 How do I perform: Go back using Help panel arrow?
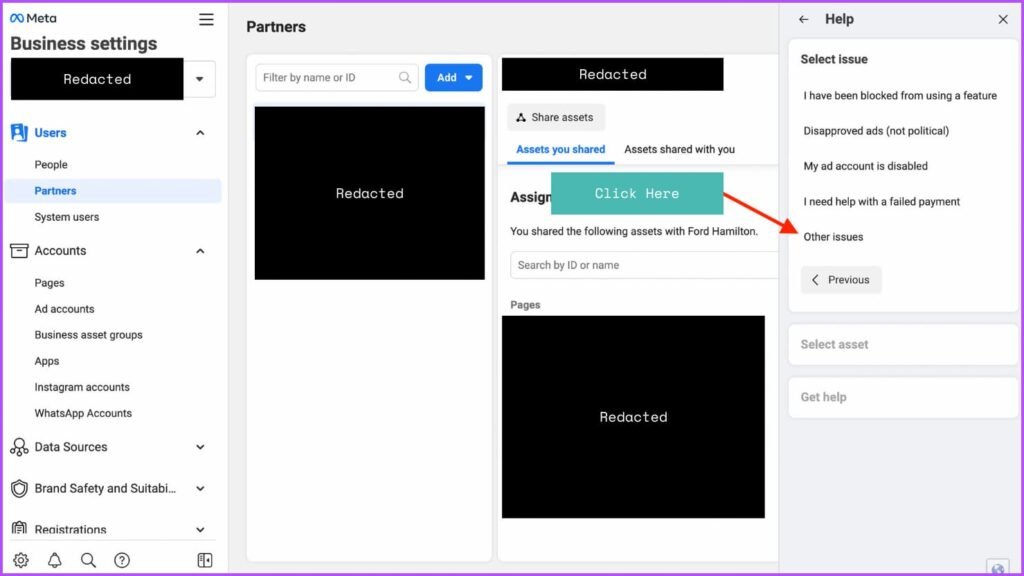(x=803, y=20)
